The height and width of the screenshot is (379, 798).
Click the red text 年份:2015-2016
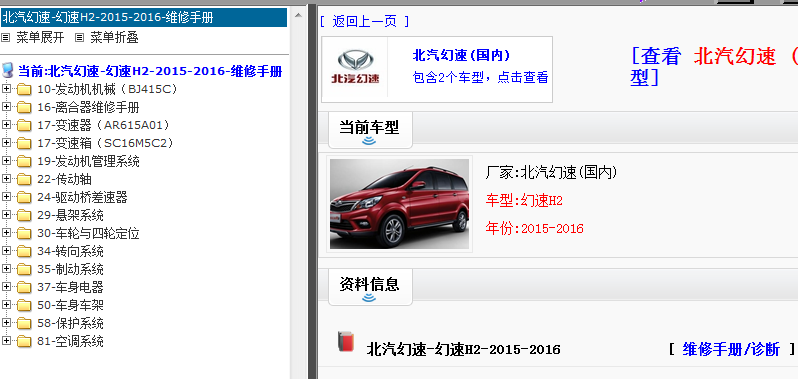coord(535,228)
